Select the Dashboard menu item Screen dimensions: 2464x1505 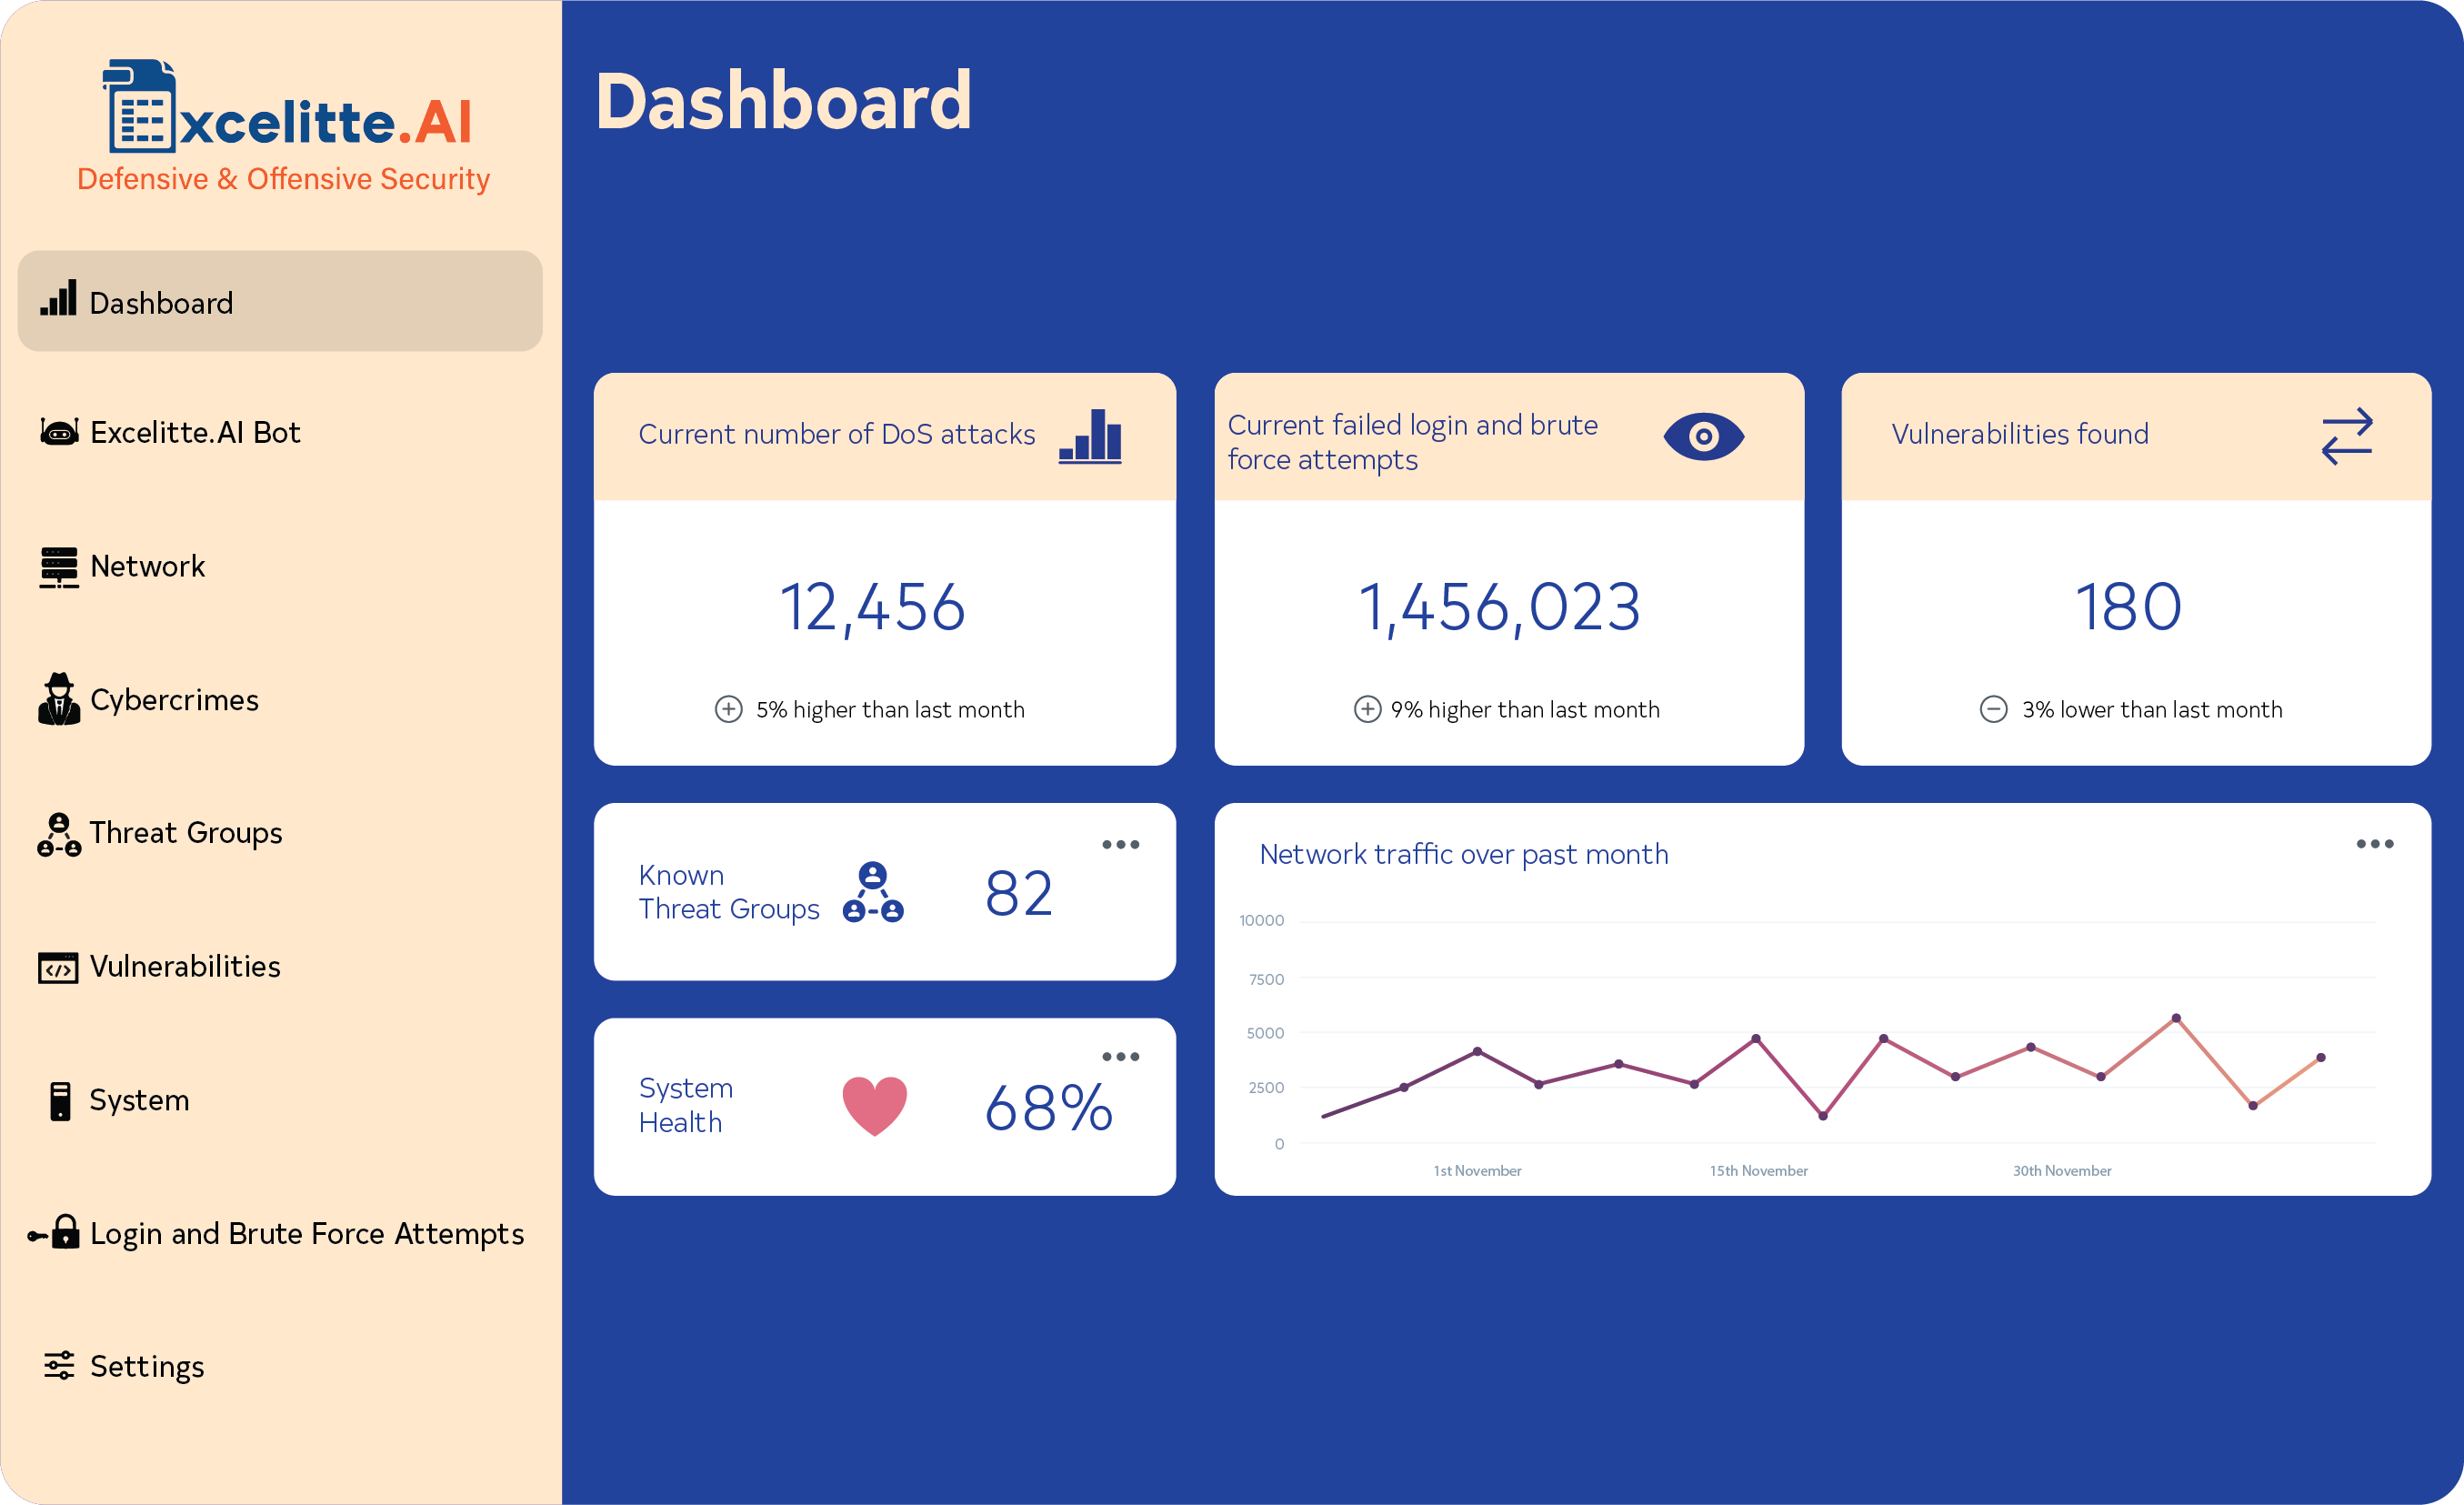click(x=284, y=301)
